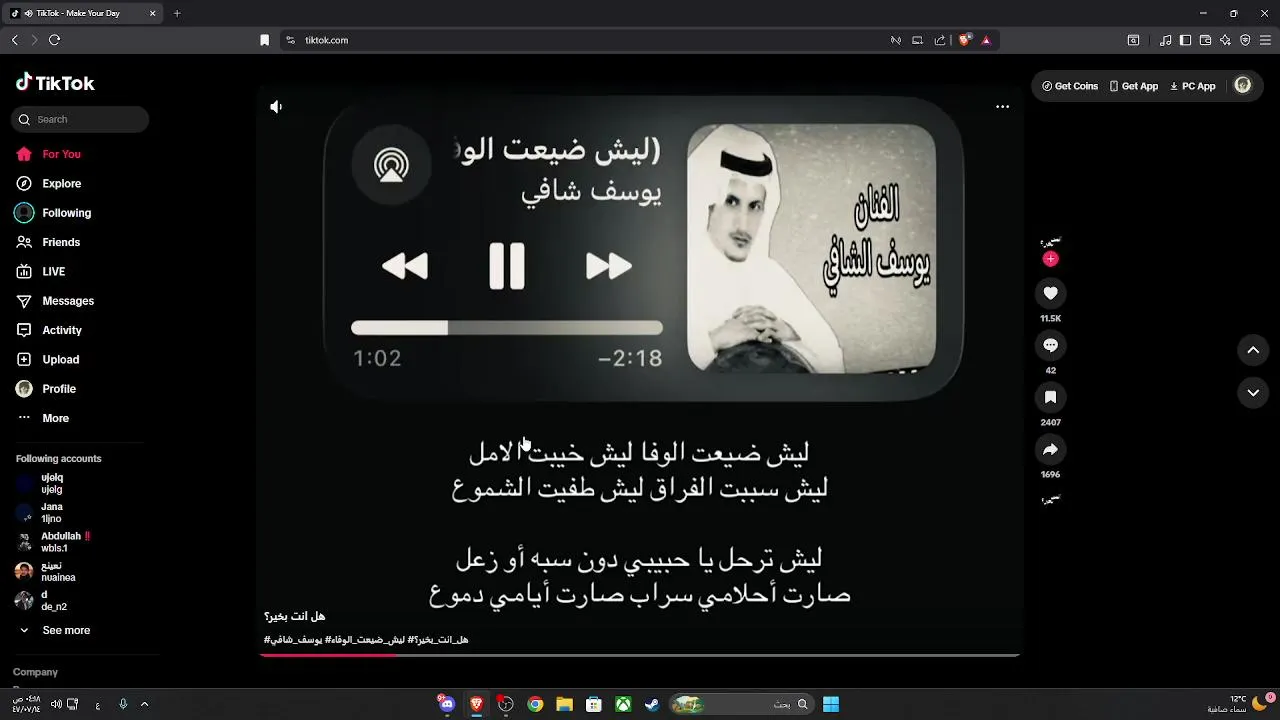
Task: Open video options three-dots menu
Action: click(x=1002, y=106)
